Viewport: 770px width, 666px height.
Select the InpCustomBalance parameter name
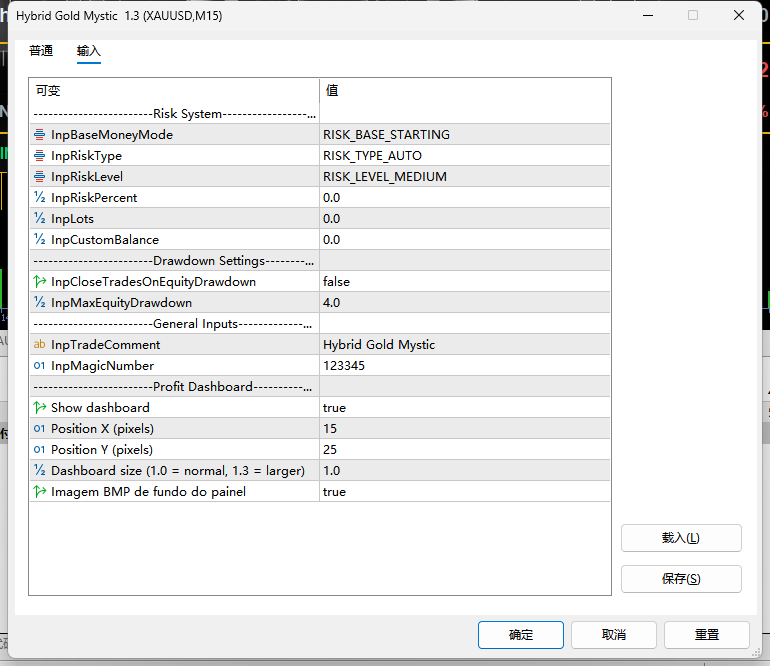point(105,240)
